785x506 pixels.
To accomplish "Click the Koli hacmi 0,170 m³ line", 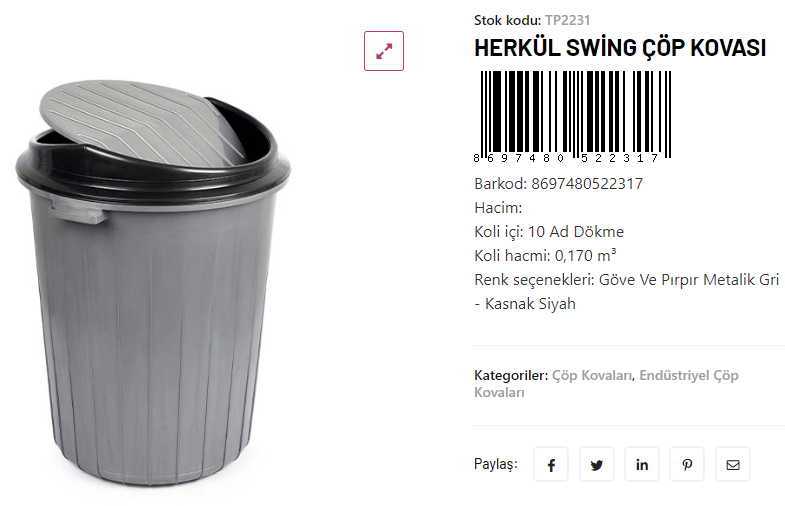I will click(x=545, y=255).
